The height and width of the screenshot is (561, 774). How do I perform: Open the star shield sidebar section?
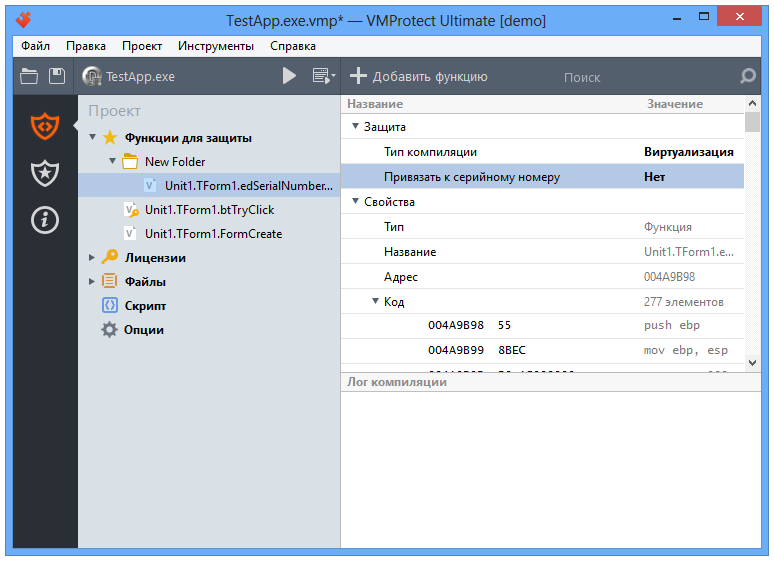45,173
